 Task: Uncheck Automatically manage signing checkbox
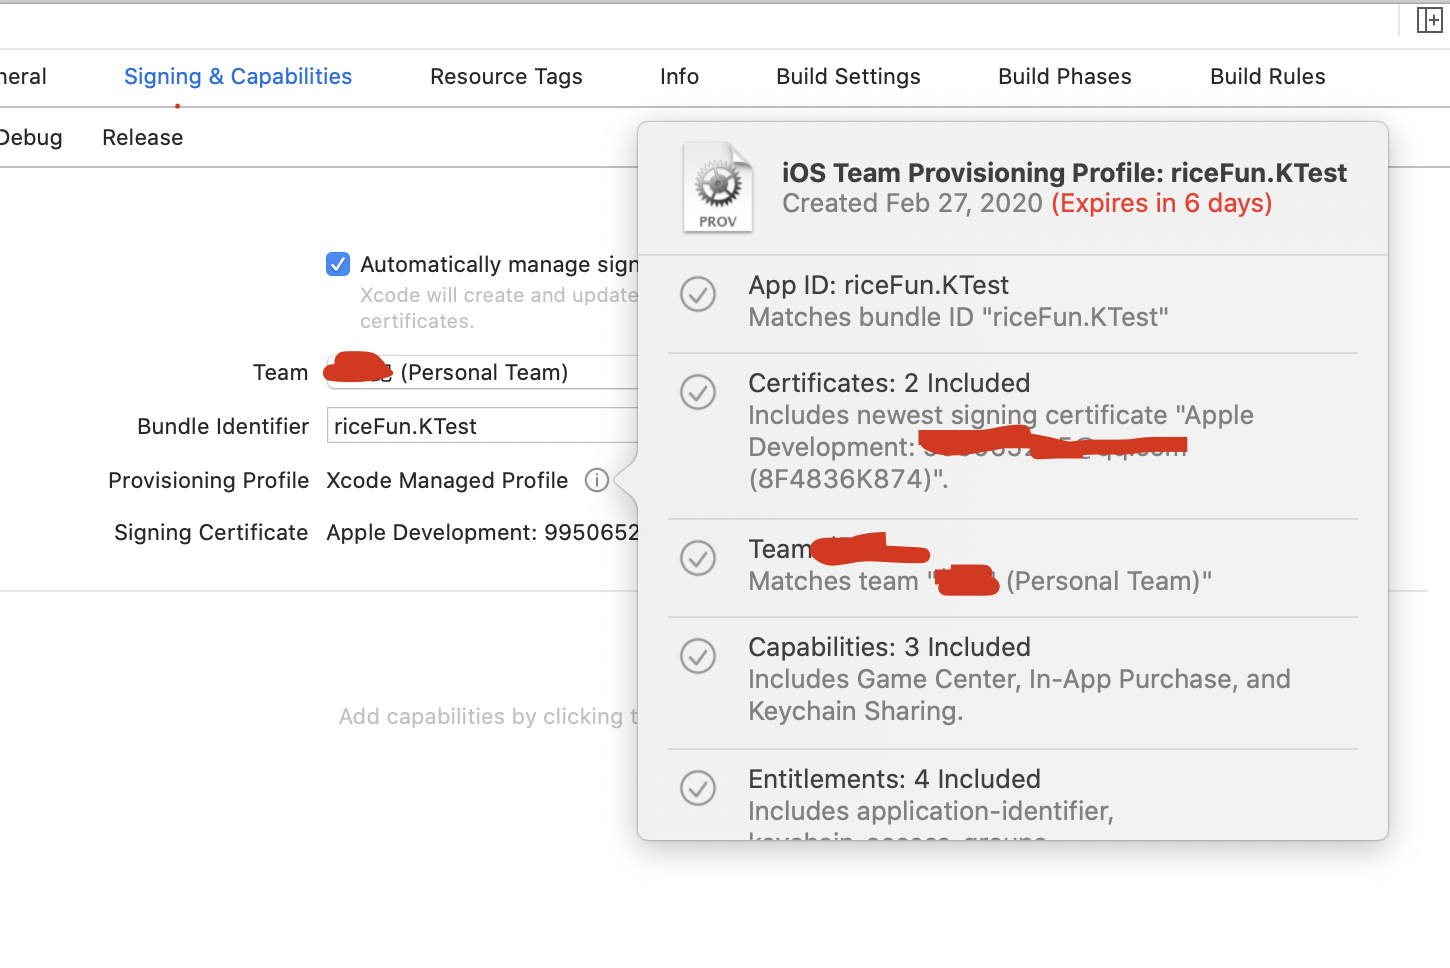[x=338, y=264]
